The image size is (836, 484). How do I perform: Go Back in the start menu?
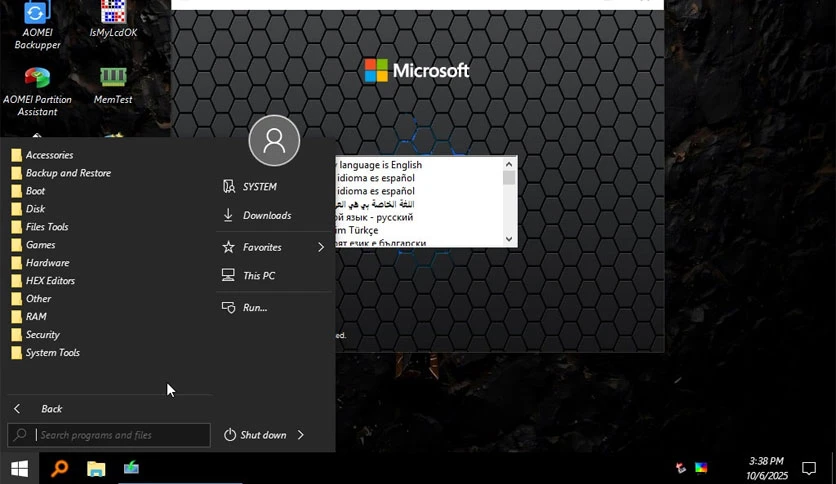point(37,409)
